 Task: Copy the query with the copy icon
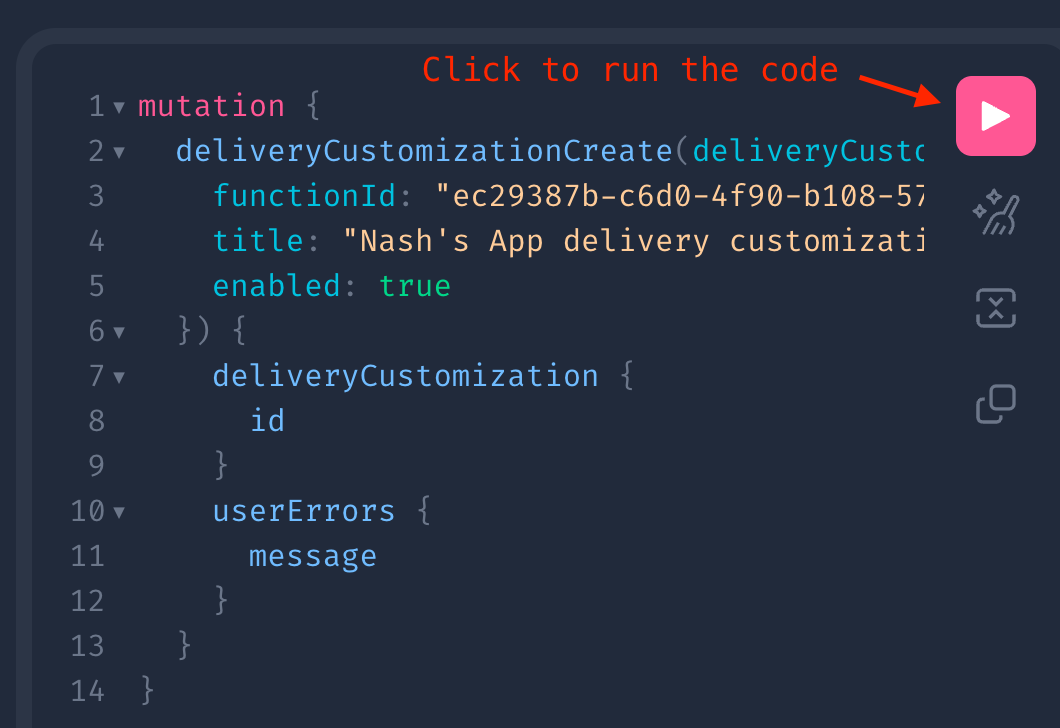pos(996,404)
